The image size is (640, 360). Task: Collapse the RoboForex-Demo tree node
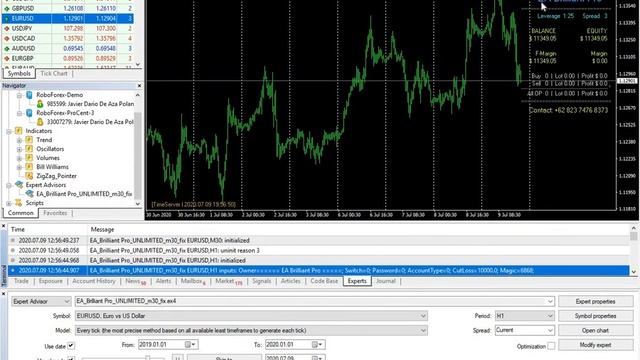point(19,95)
